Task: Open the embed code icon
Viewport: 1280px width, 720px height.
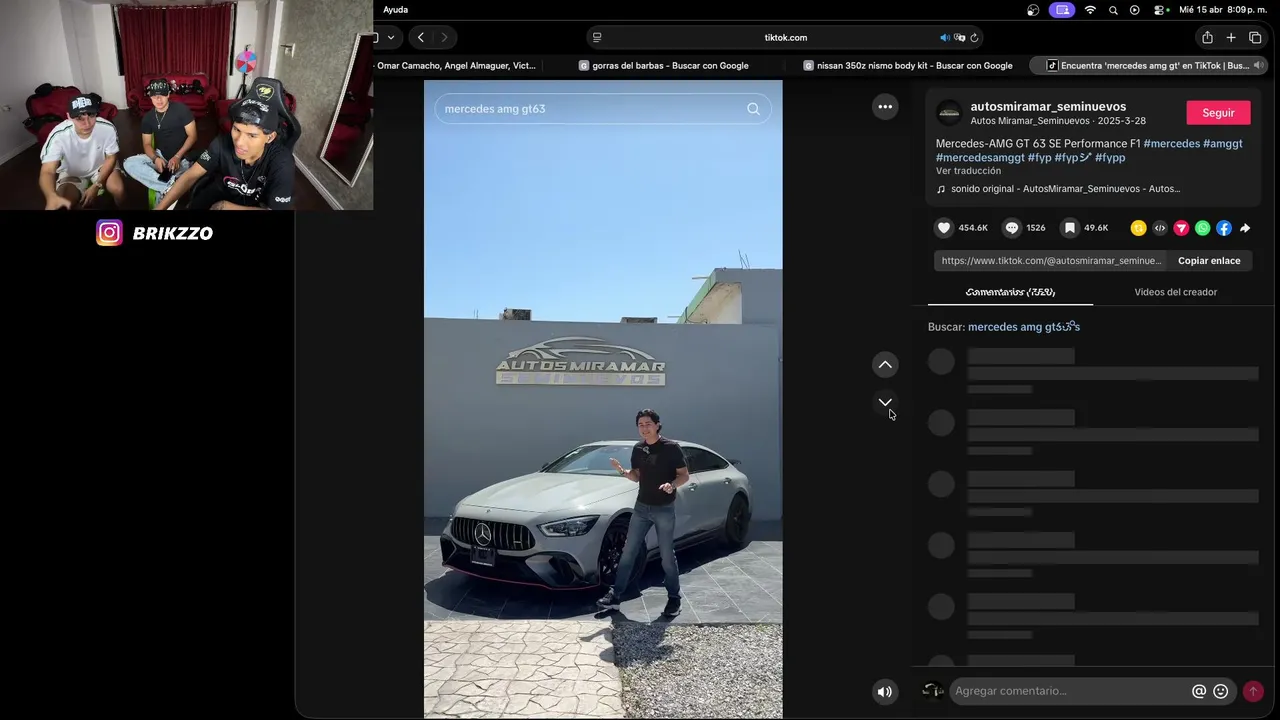Action: pos(1160,228)
